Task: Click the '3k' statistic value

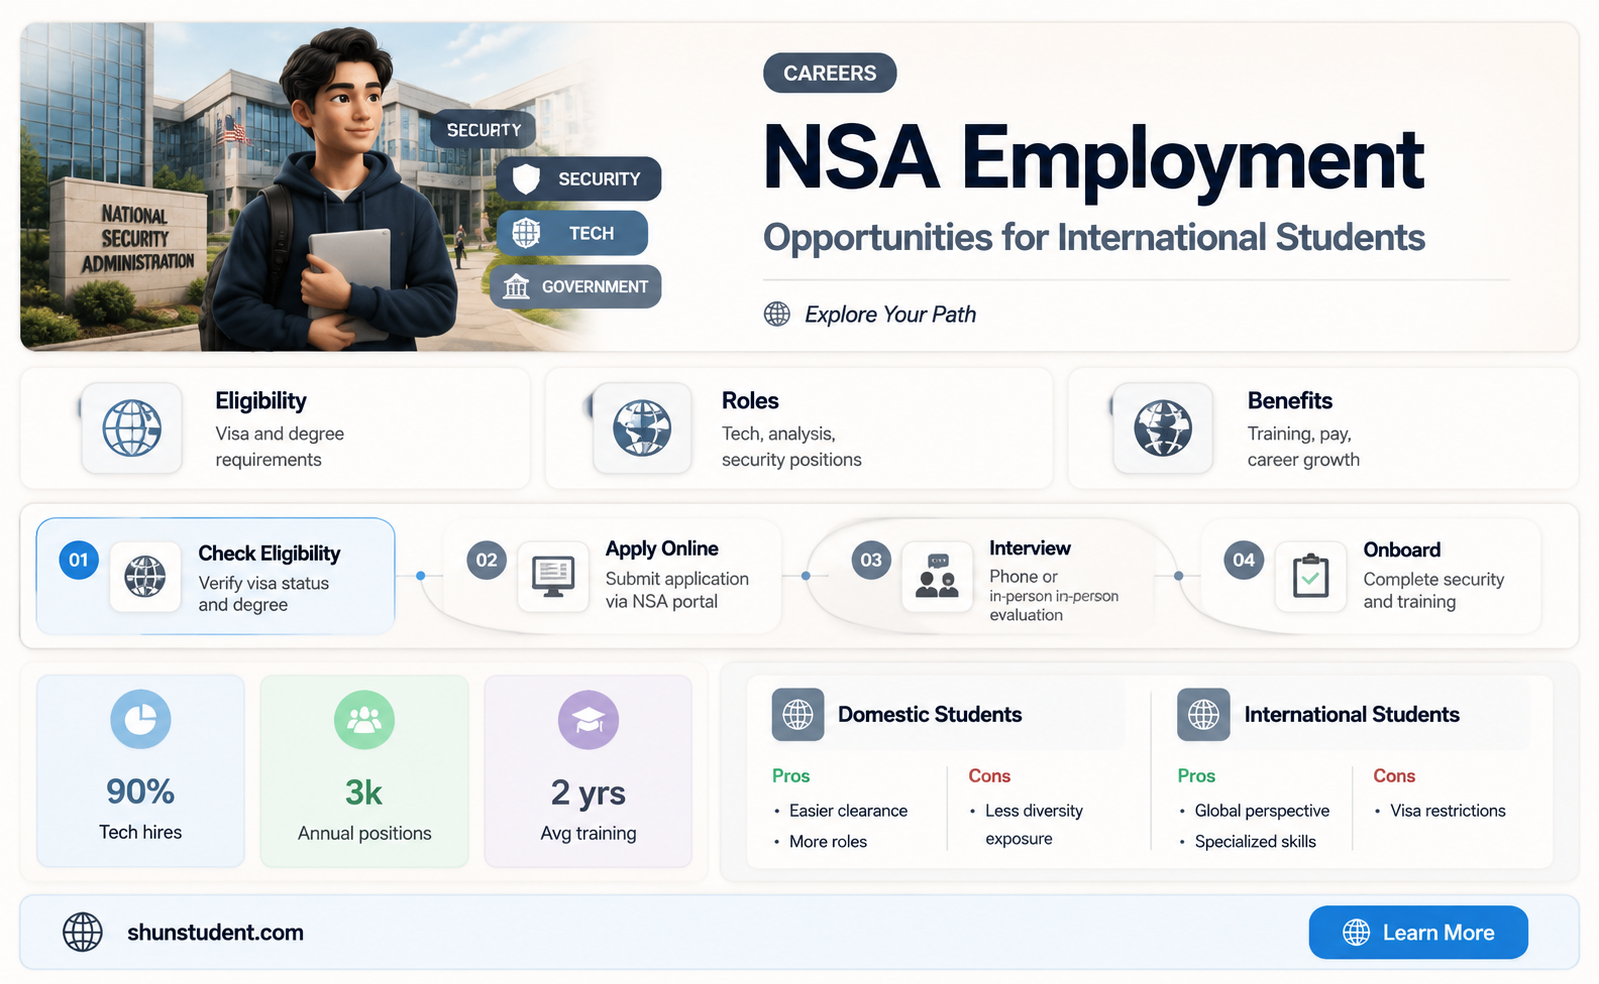Action: [x=364, y=793]
